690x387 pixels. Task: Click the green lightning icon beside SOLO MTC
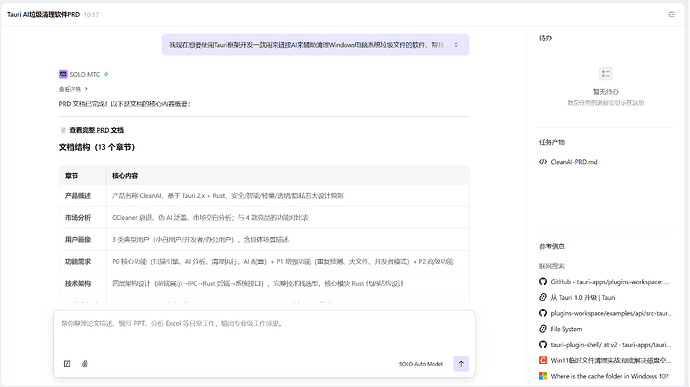106,74
